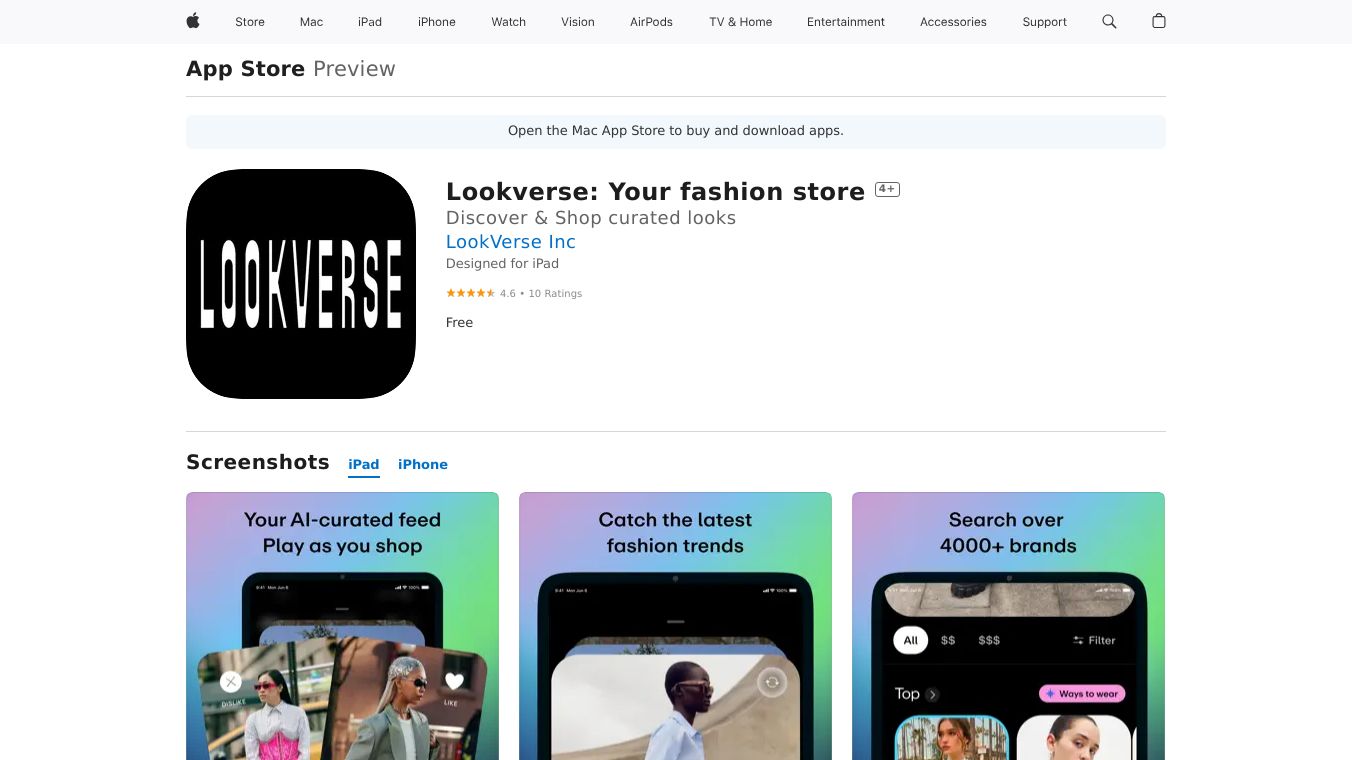Click the refresh circle icon in the second screenshot

coord(772,683)
